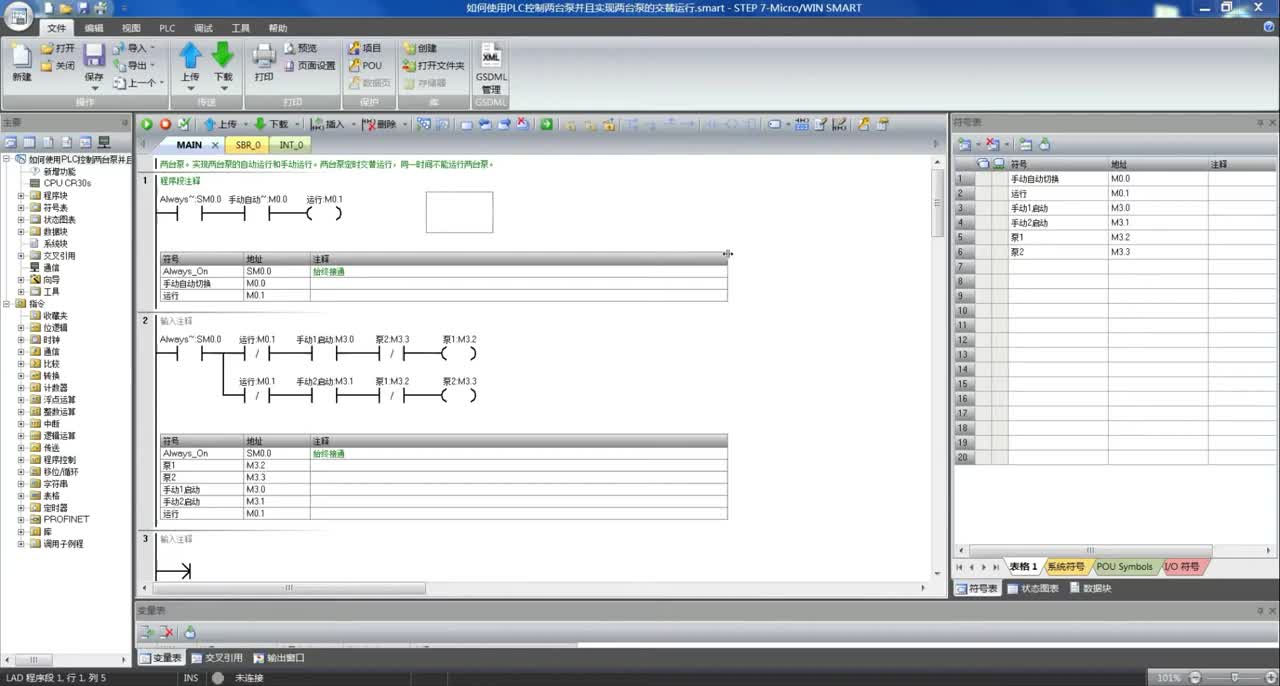
Task: Switch to 编辑 ribbon tab
Action: pyautogui.click(x=93, y=28)
